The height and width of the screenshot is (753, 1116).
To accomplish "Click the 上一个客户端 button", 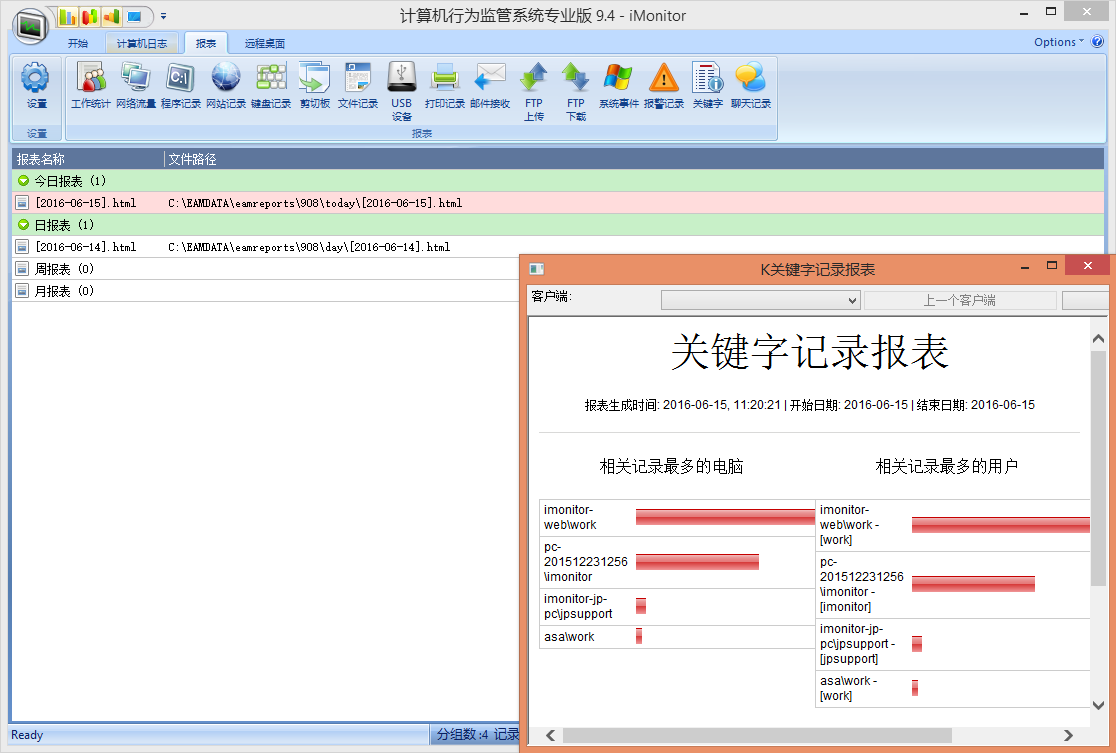I will 959,300.
